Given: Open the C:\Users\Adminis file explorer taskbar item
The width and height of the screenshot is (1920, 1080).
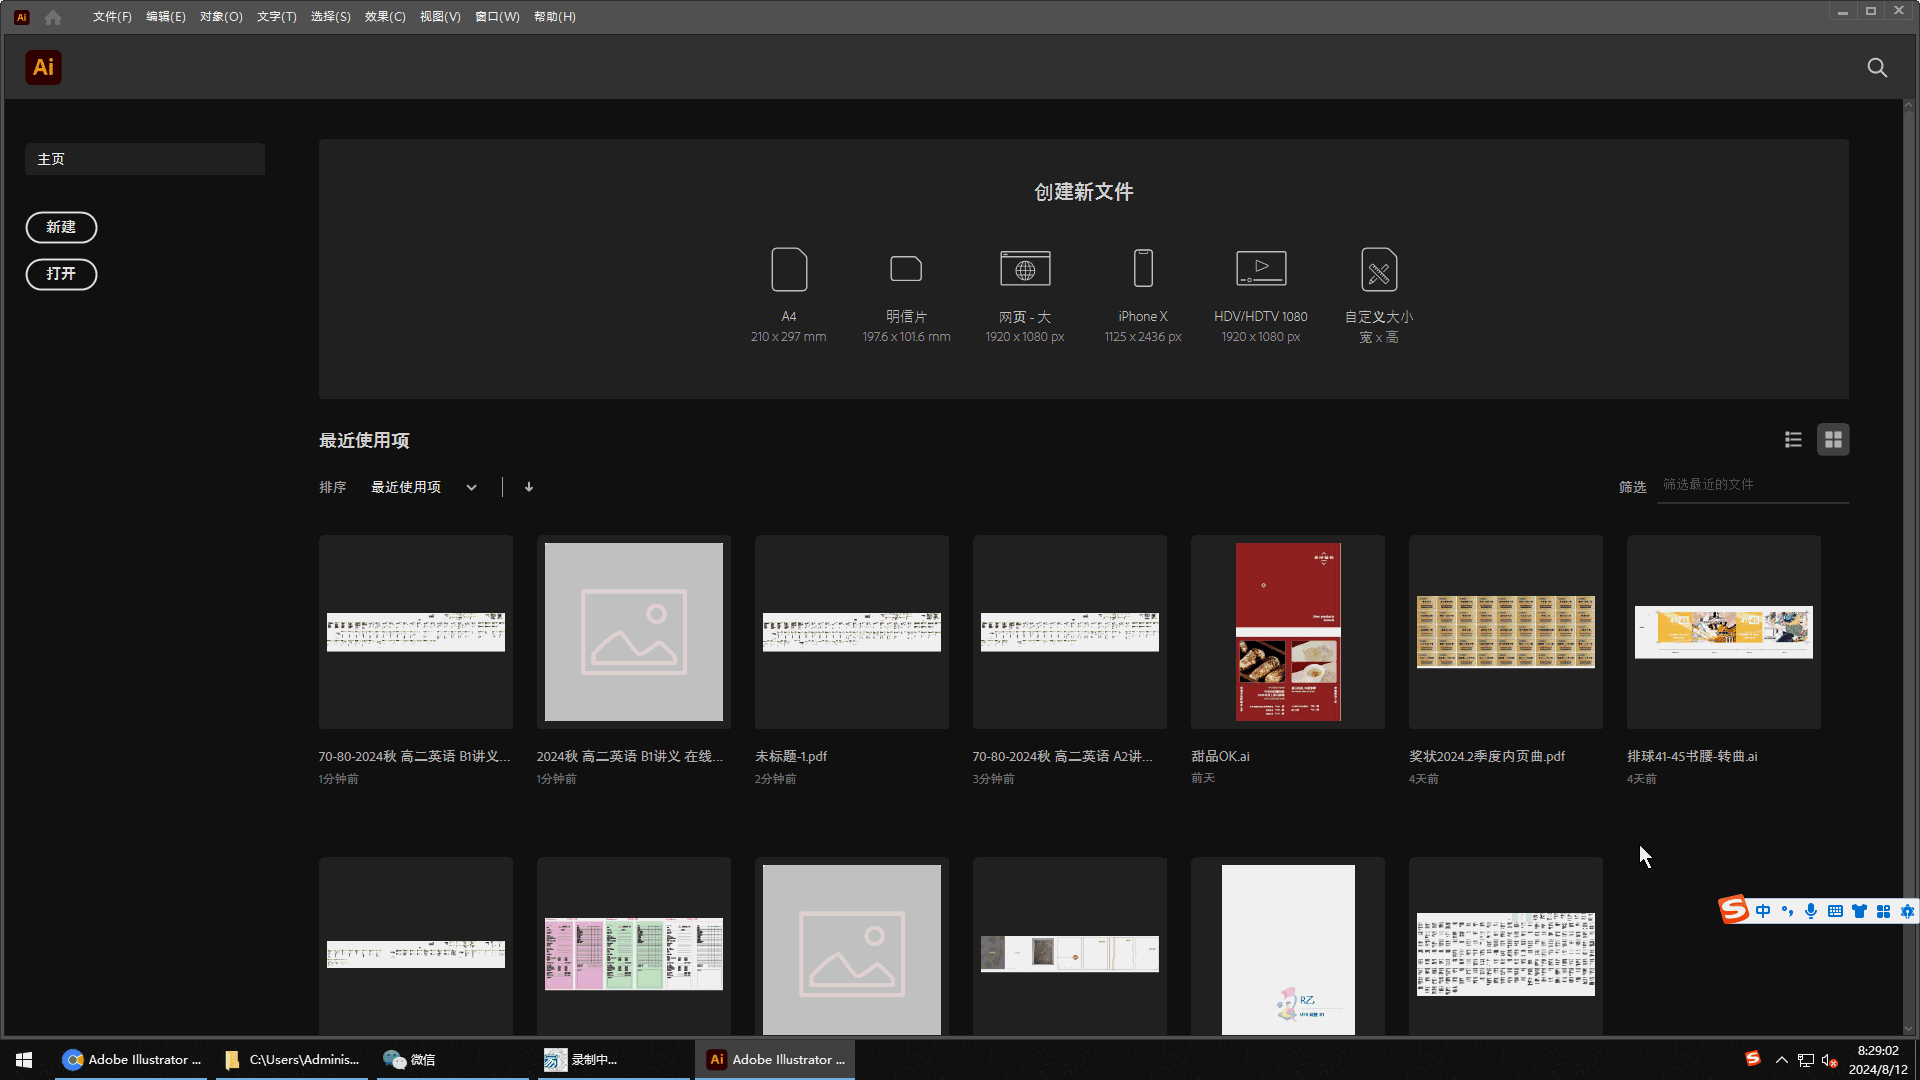Looking at the screenshot, I should (292, 1060).
